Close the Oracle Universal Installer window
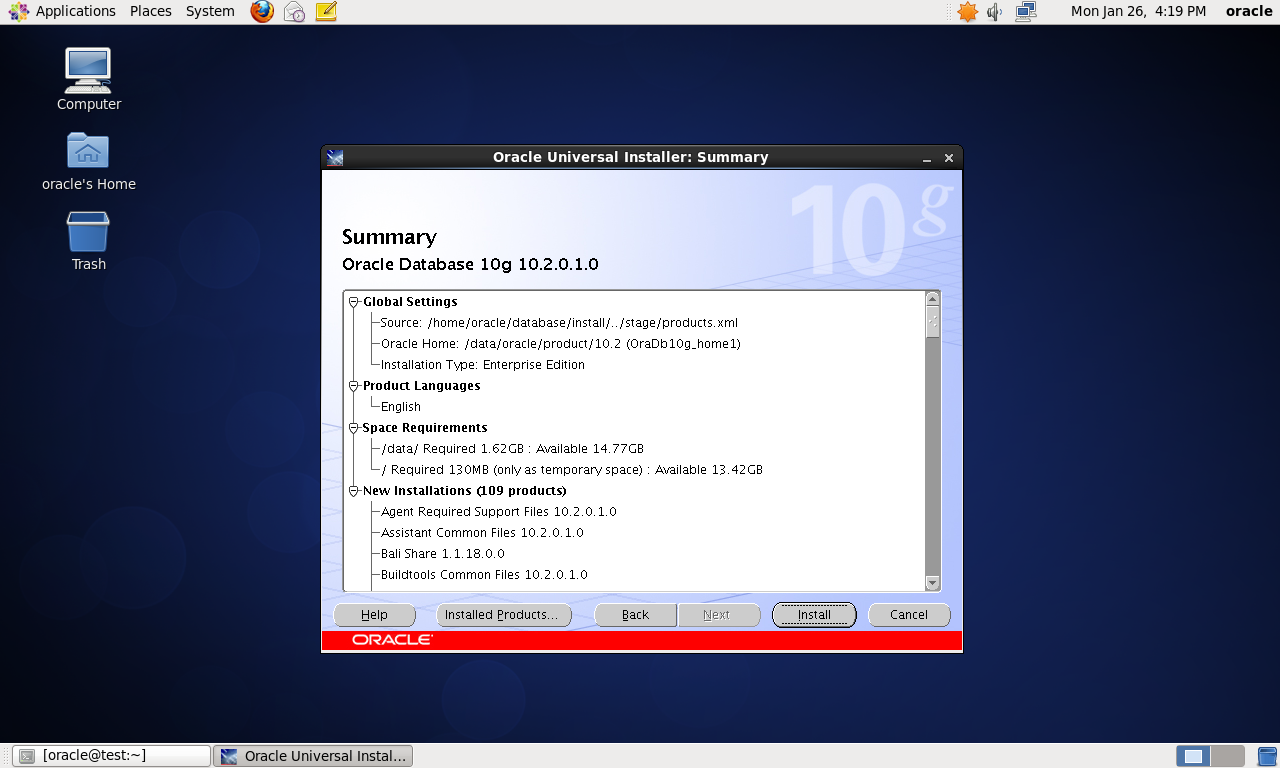 (x=949, y=158)
